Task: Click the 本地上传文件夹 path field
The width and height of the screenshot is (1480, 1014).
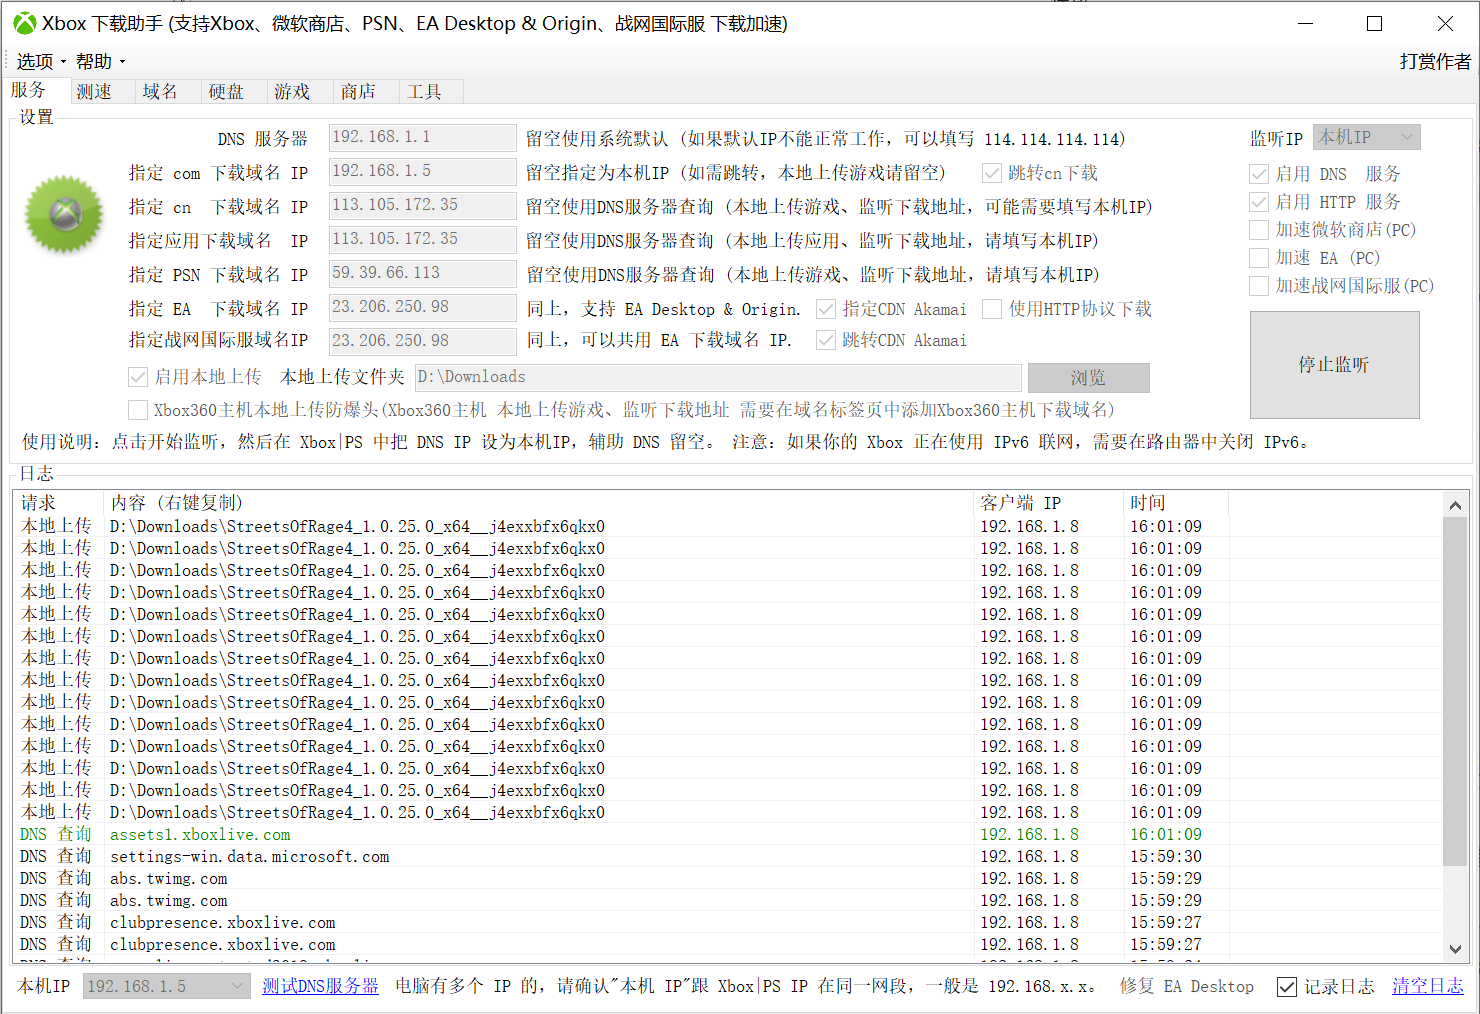Action: 718,377
